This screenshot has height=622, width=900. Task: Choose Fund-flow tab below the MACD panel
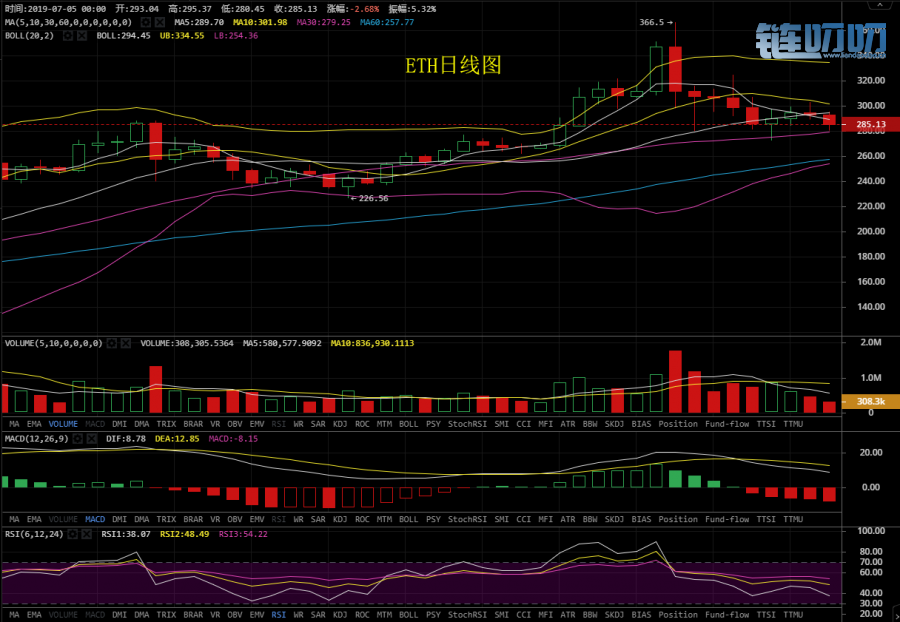click(x=728, y=519)
